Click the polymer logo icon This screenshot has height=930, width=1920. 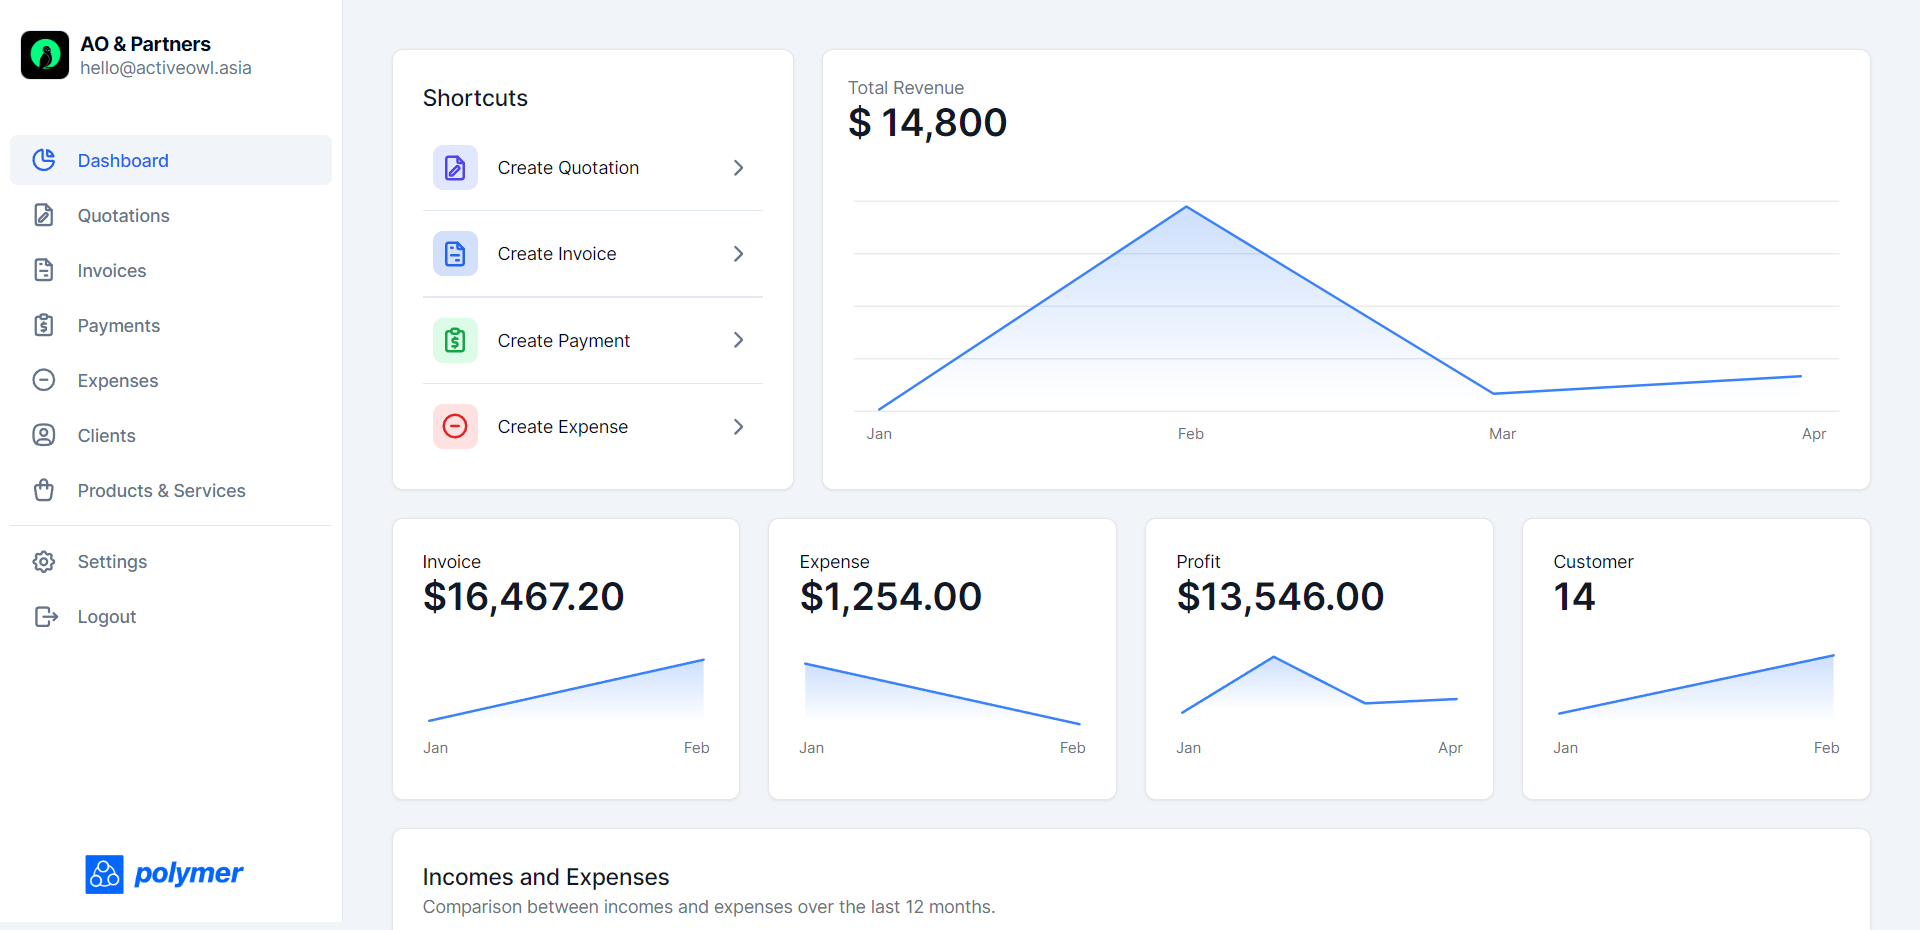[x=104, y=874]
